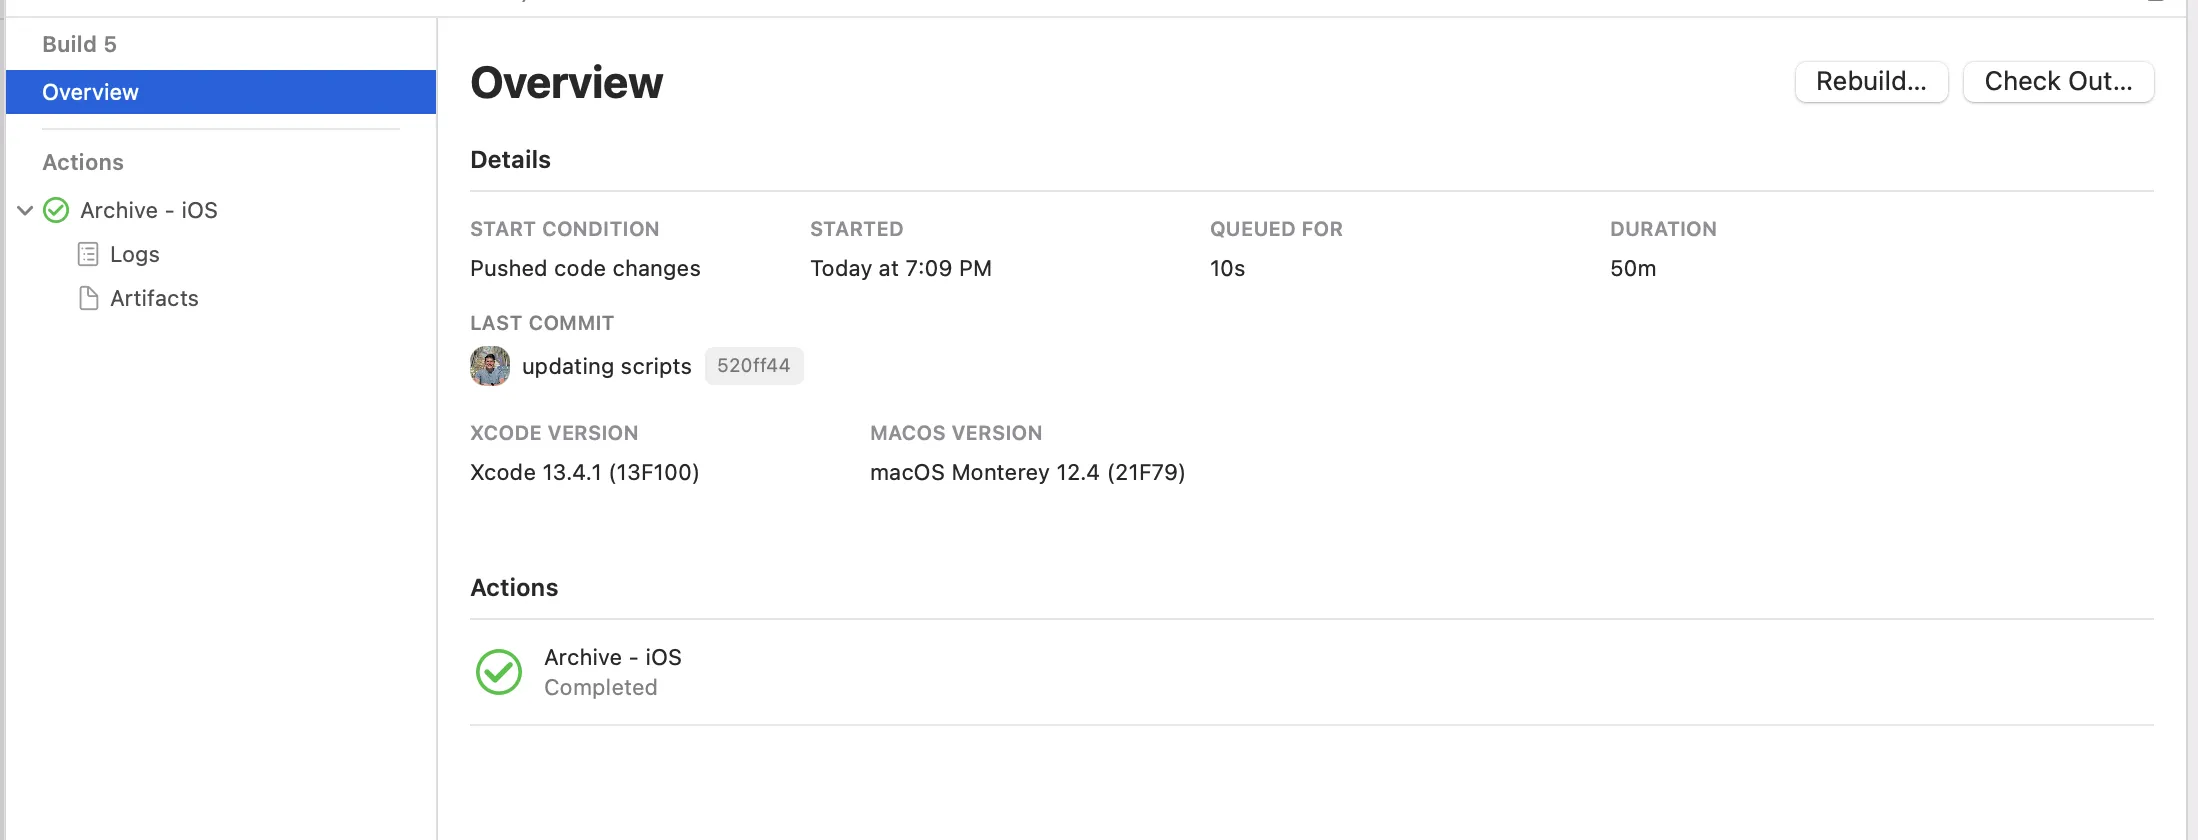Click the "Today at 7:09 PM" start time
This screenshot has width=2198, height=840.
(900, 268)
